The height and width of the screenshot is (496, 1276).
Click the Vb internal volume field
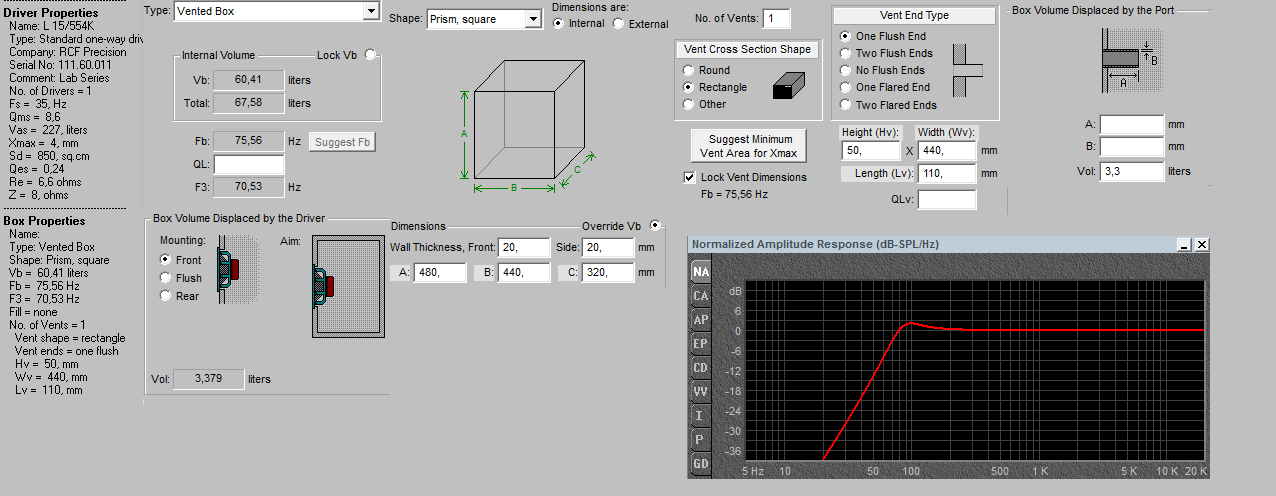(248, 79)
